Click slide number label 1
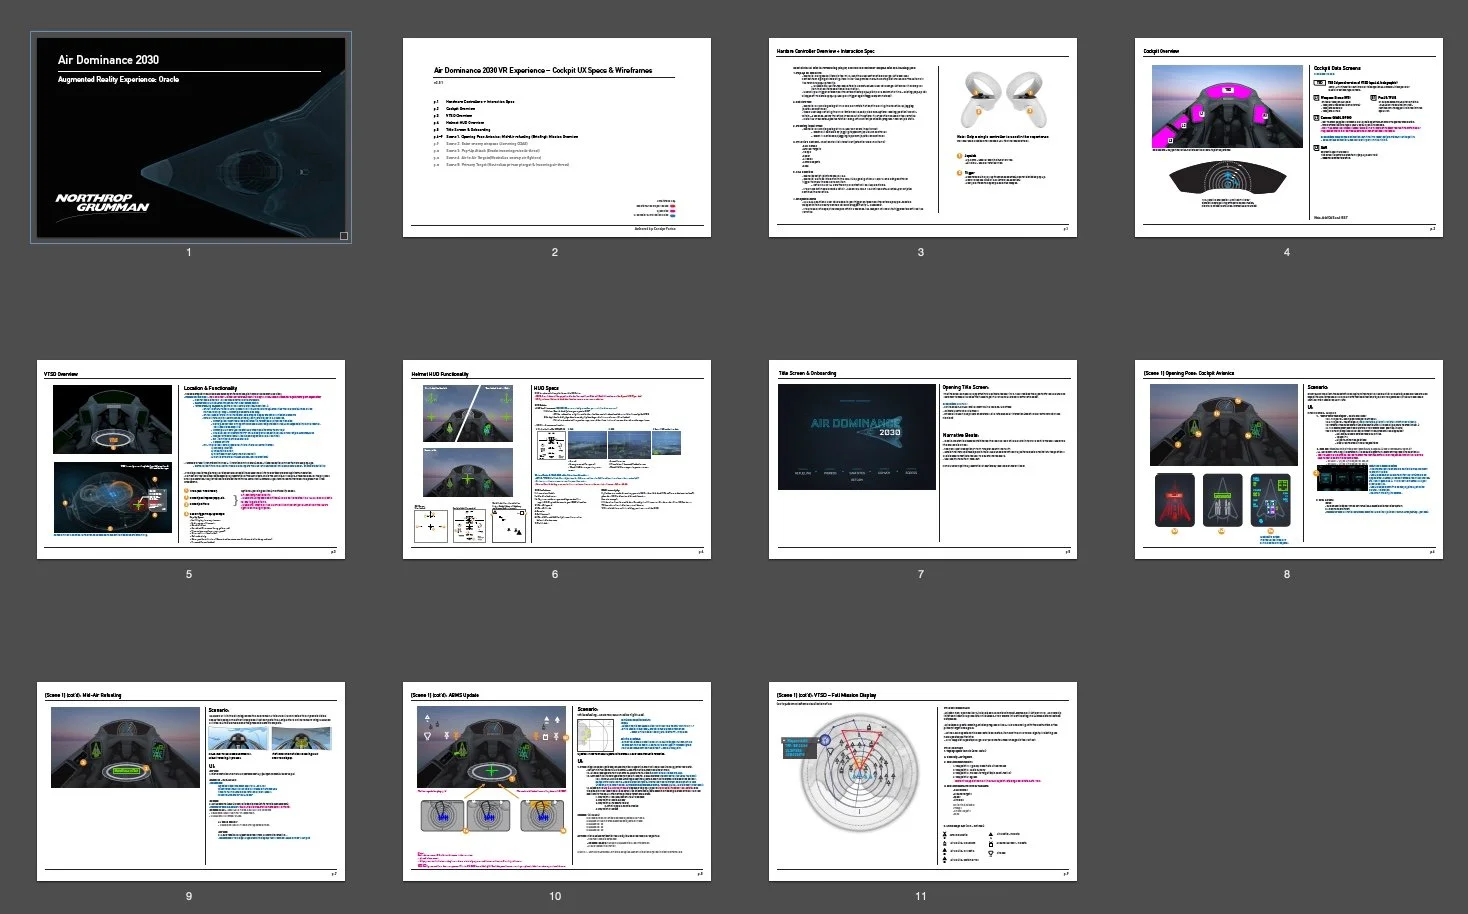The width and height of the screenshot is (1468, 914). [x=189, y=252]
